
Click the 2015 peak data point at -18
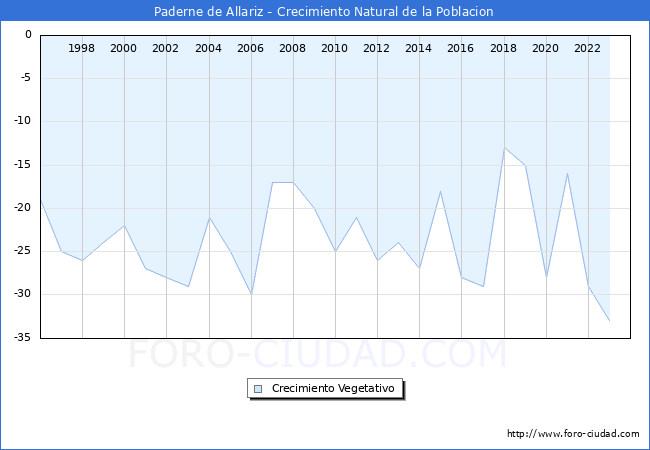click(440, 191)
